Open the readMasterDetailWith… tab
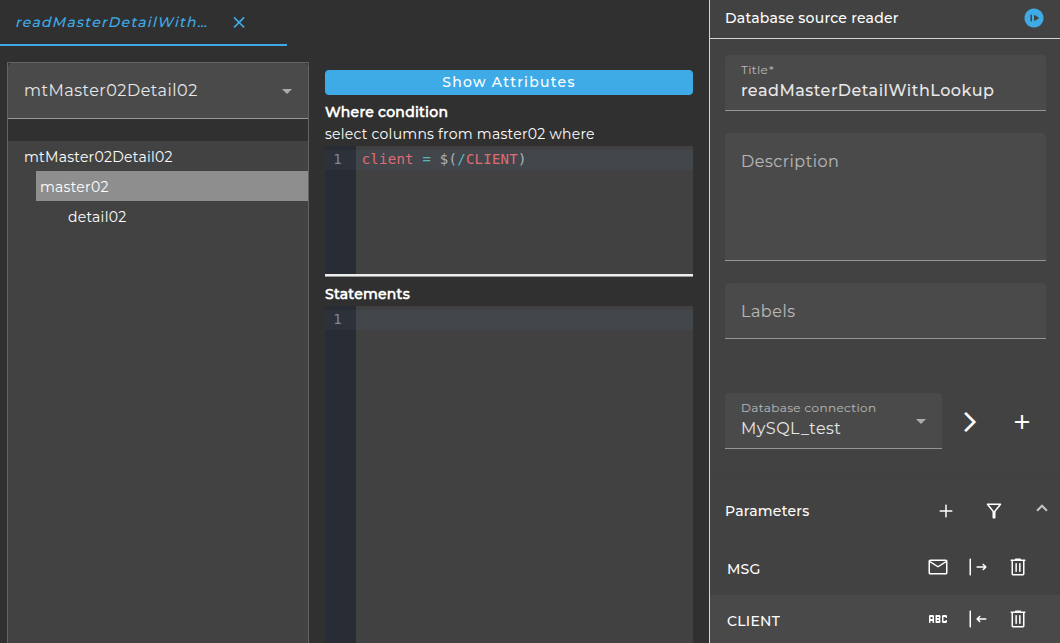Viewport: 1060px width, 643px height. pos(111,22)
